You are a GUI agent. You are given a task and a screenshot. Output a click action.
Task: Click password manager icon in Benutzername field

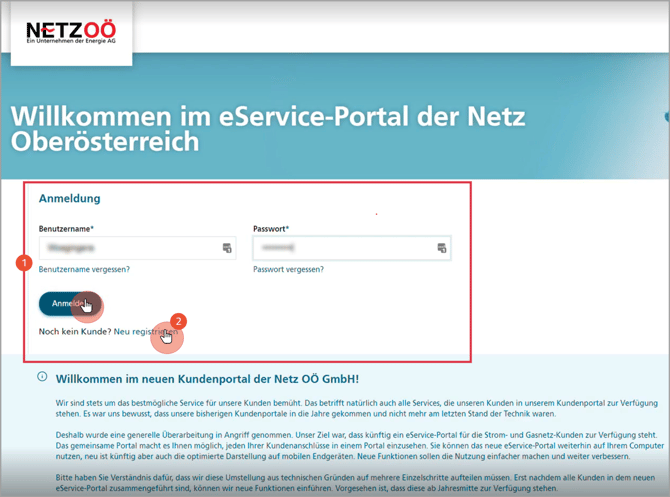point(227,248)
